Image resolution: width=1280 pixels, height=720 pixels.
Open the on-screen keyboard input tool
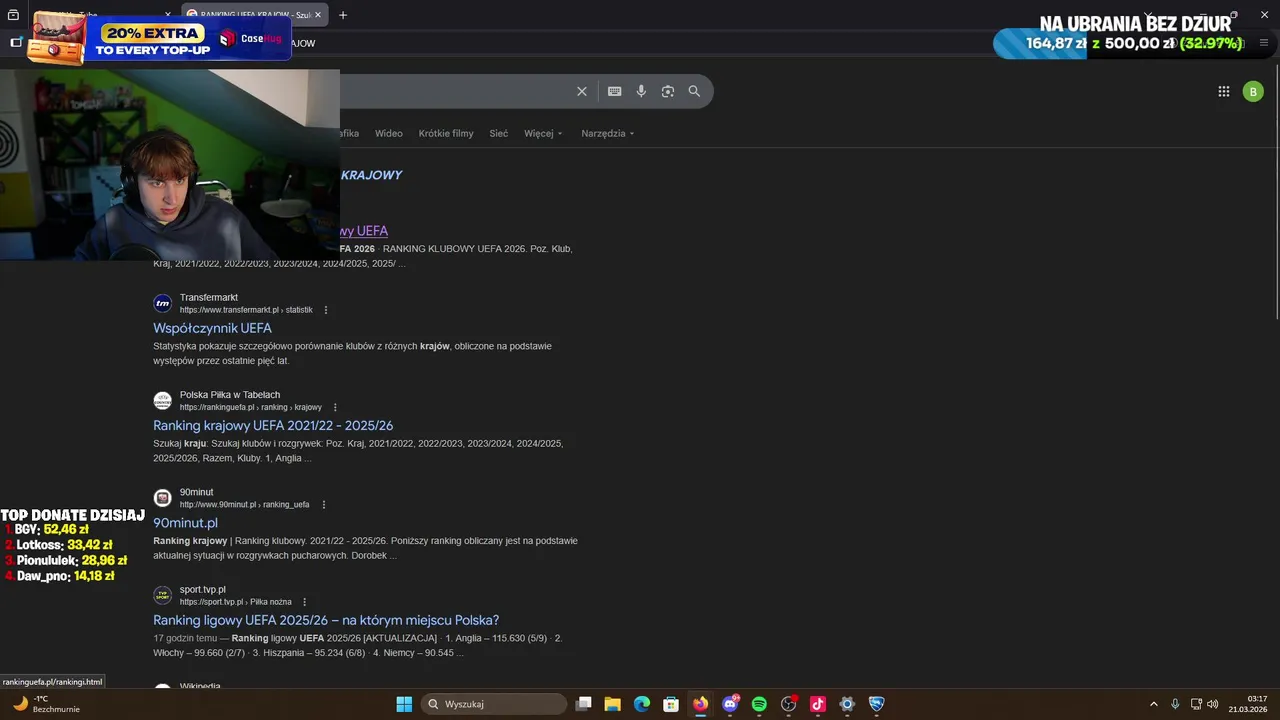[x=614, y=91]
